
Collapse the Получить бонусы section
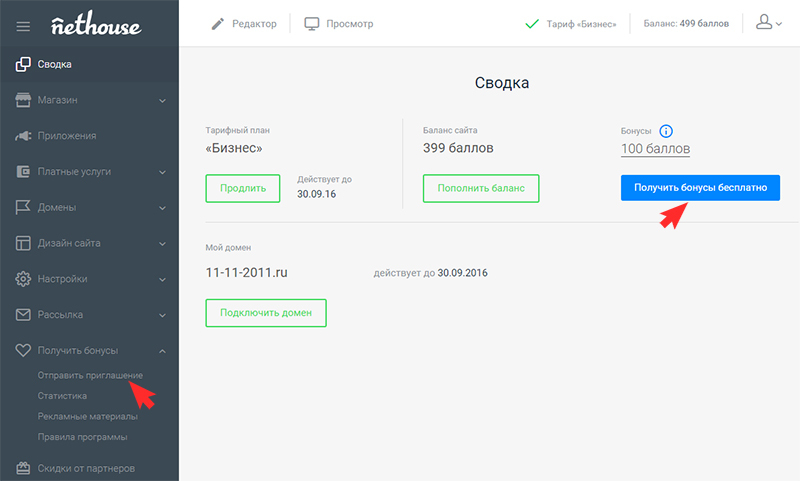click(162, 351)
